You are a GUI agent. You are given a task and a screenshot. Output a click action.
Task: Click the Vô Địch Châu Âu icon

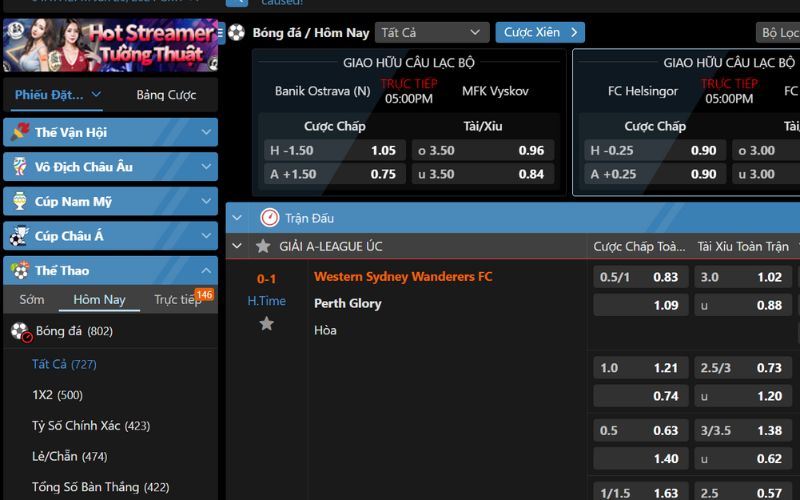point(19,166)
